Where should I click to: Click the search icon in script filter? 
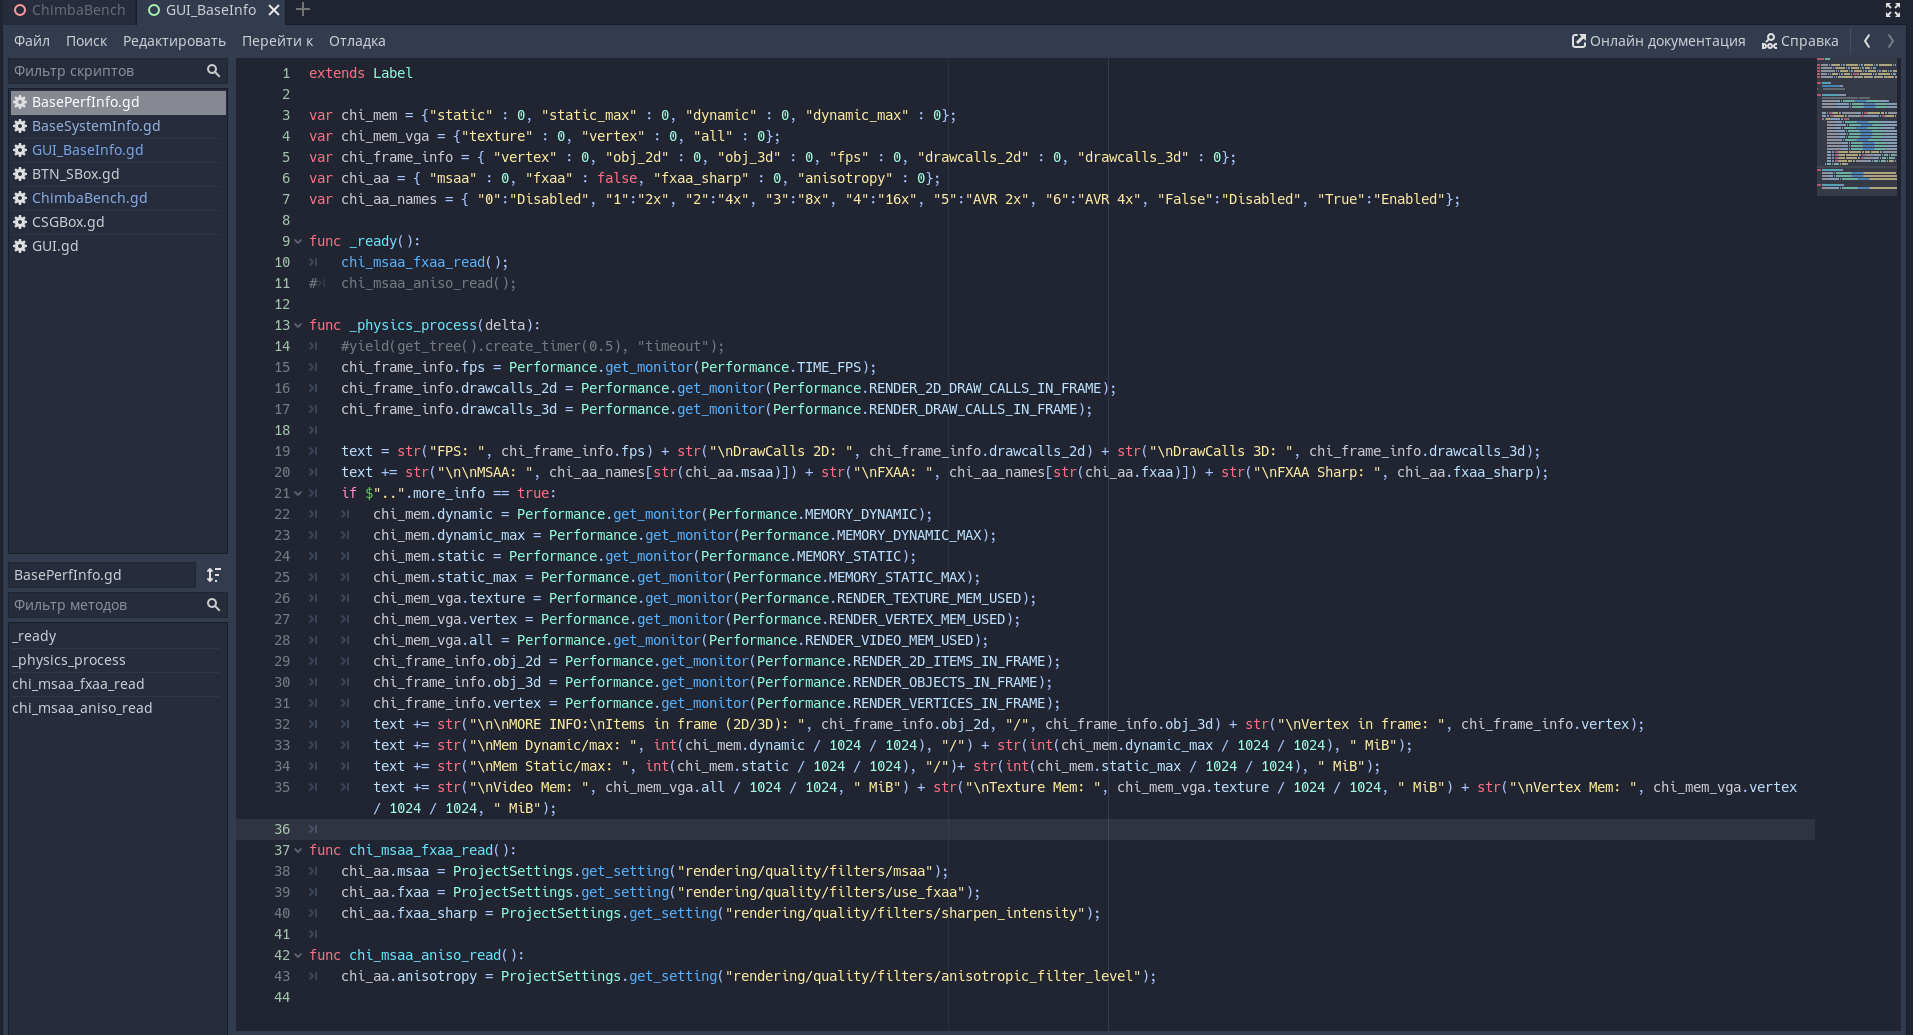click(x=213, y=71)
